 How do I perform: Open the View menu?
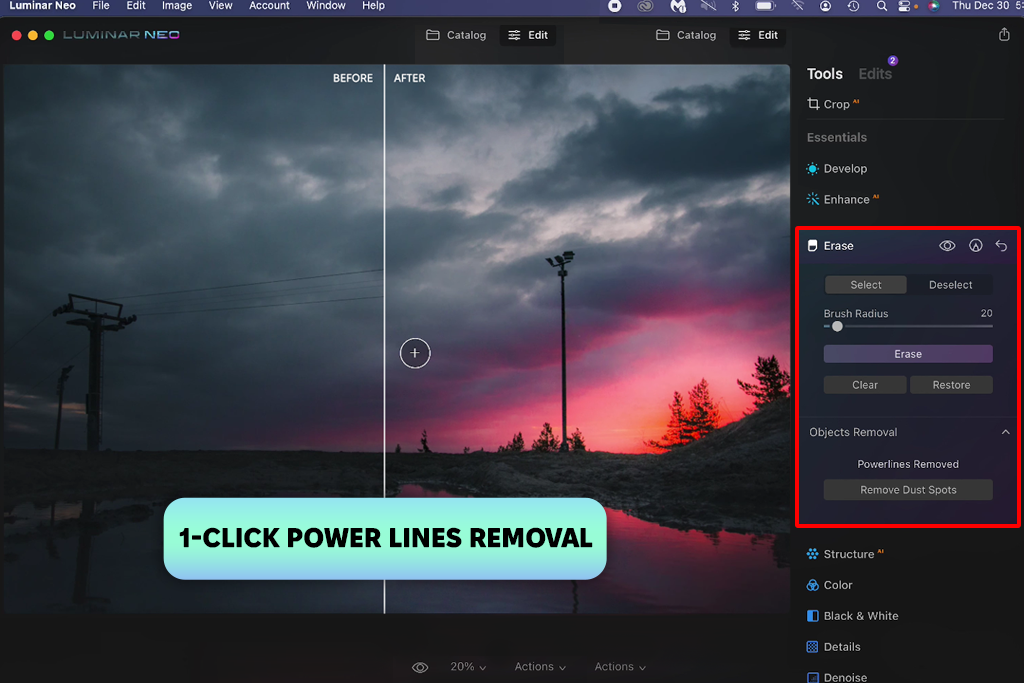pyautogui.click(x=220, y=6)
